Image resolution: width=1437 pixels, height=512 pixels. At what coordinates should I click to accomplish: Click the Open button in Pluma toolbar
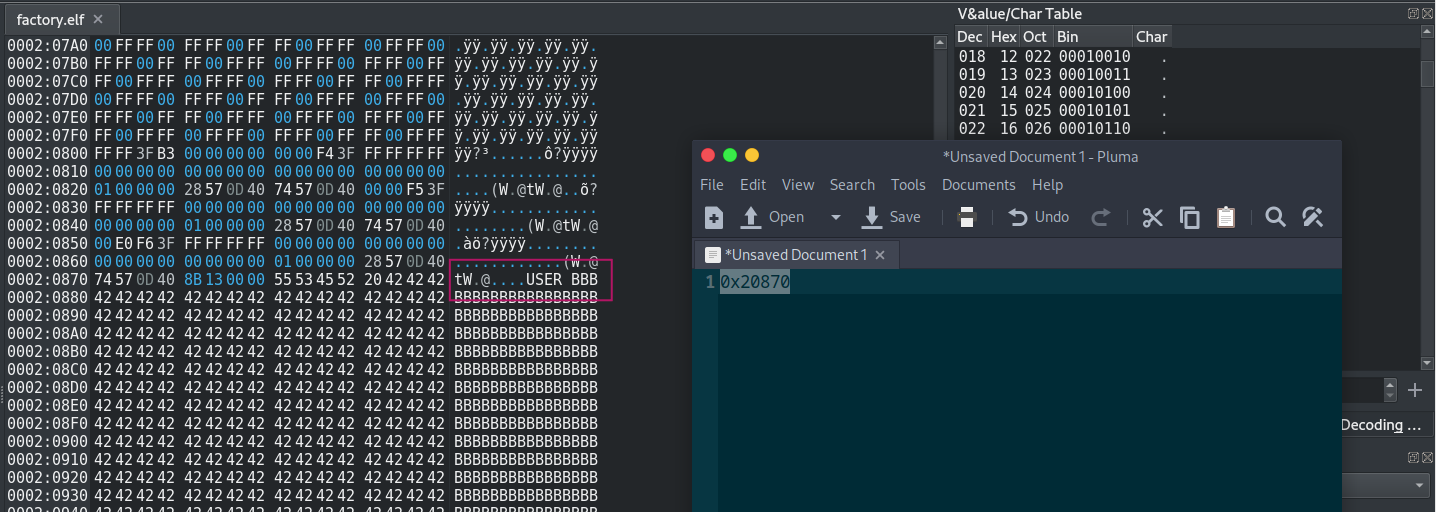771,217
